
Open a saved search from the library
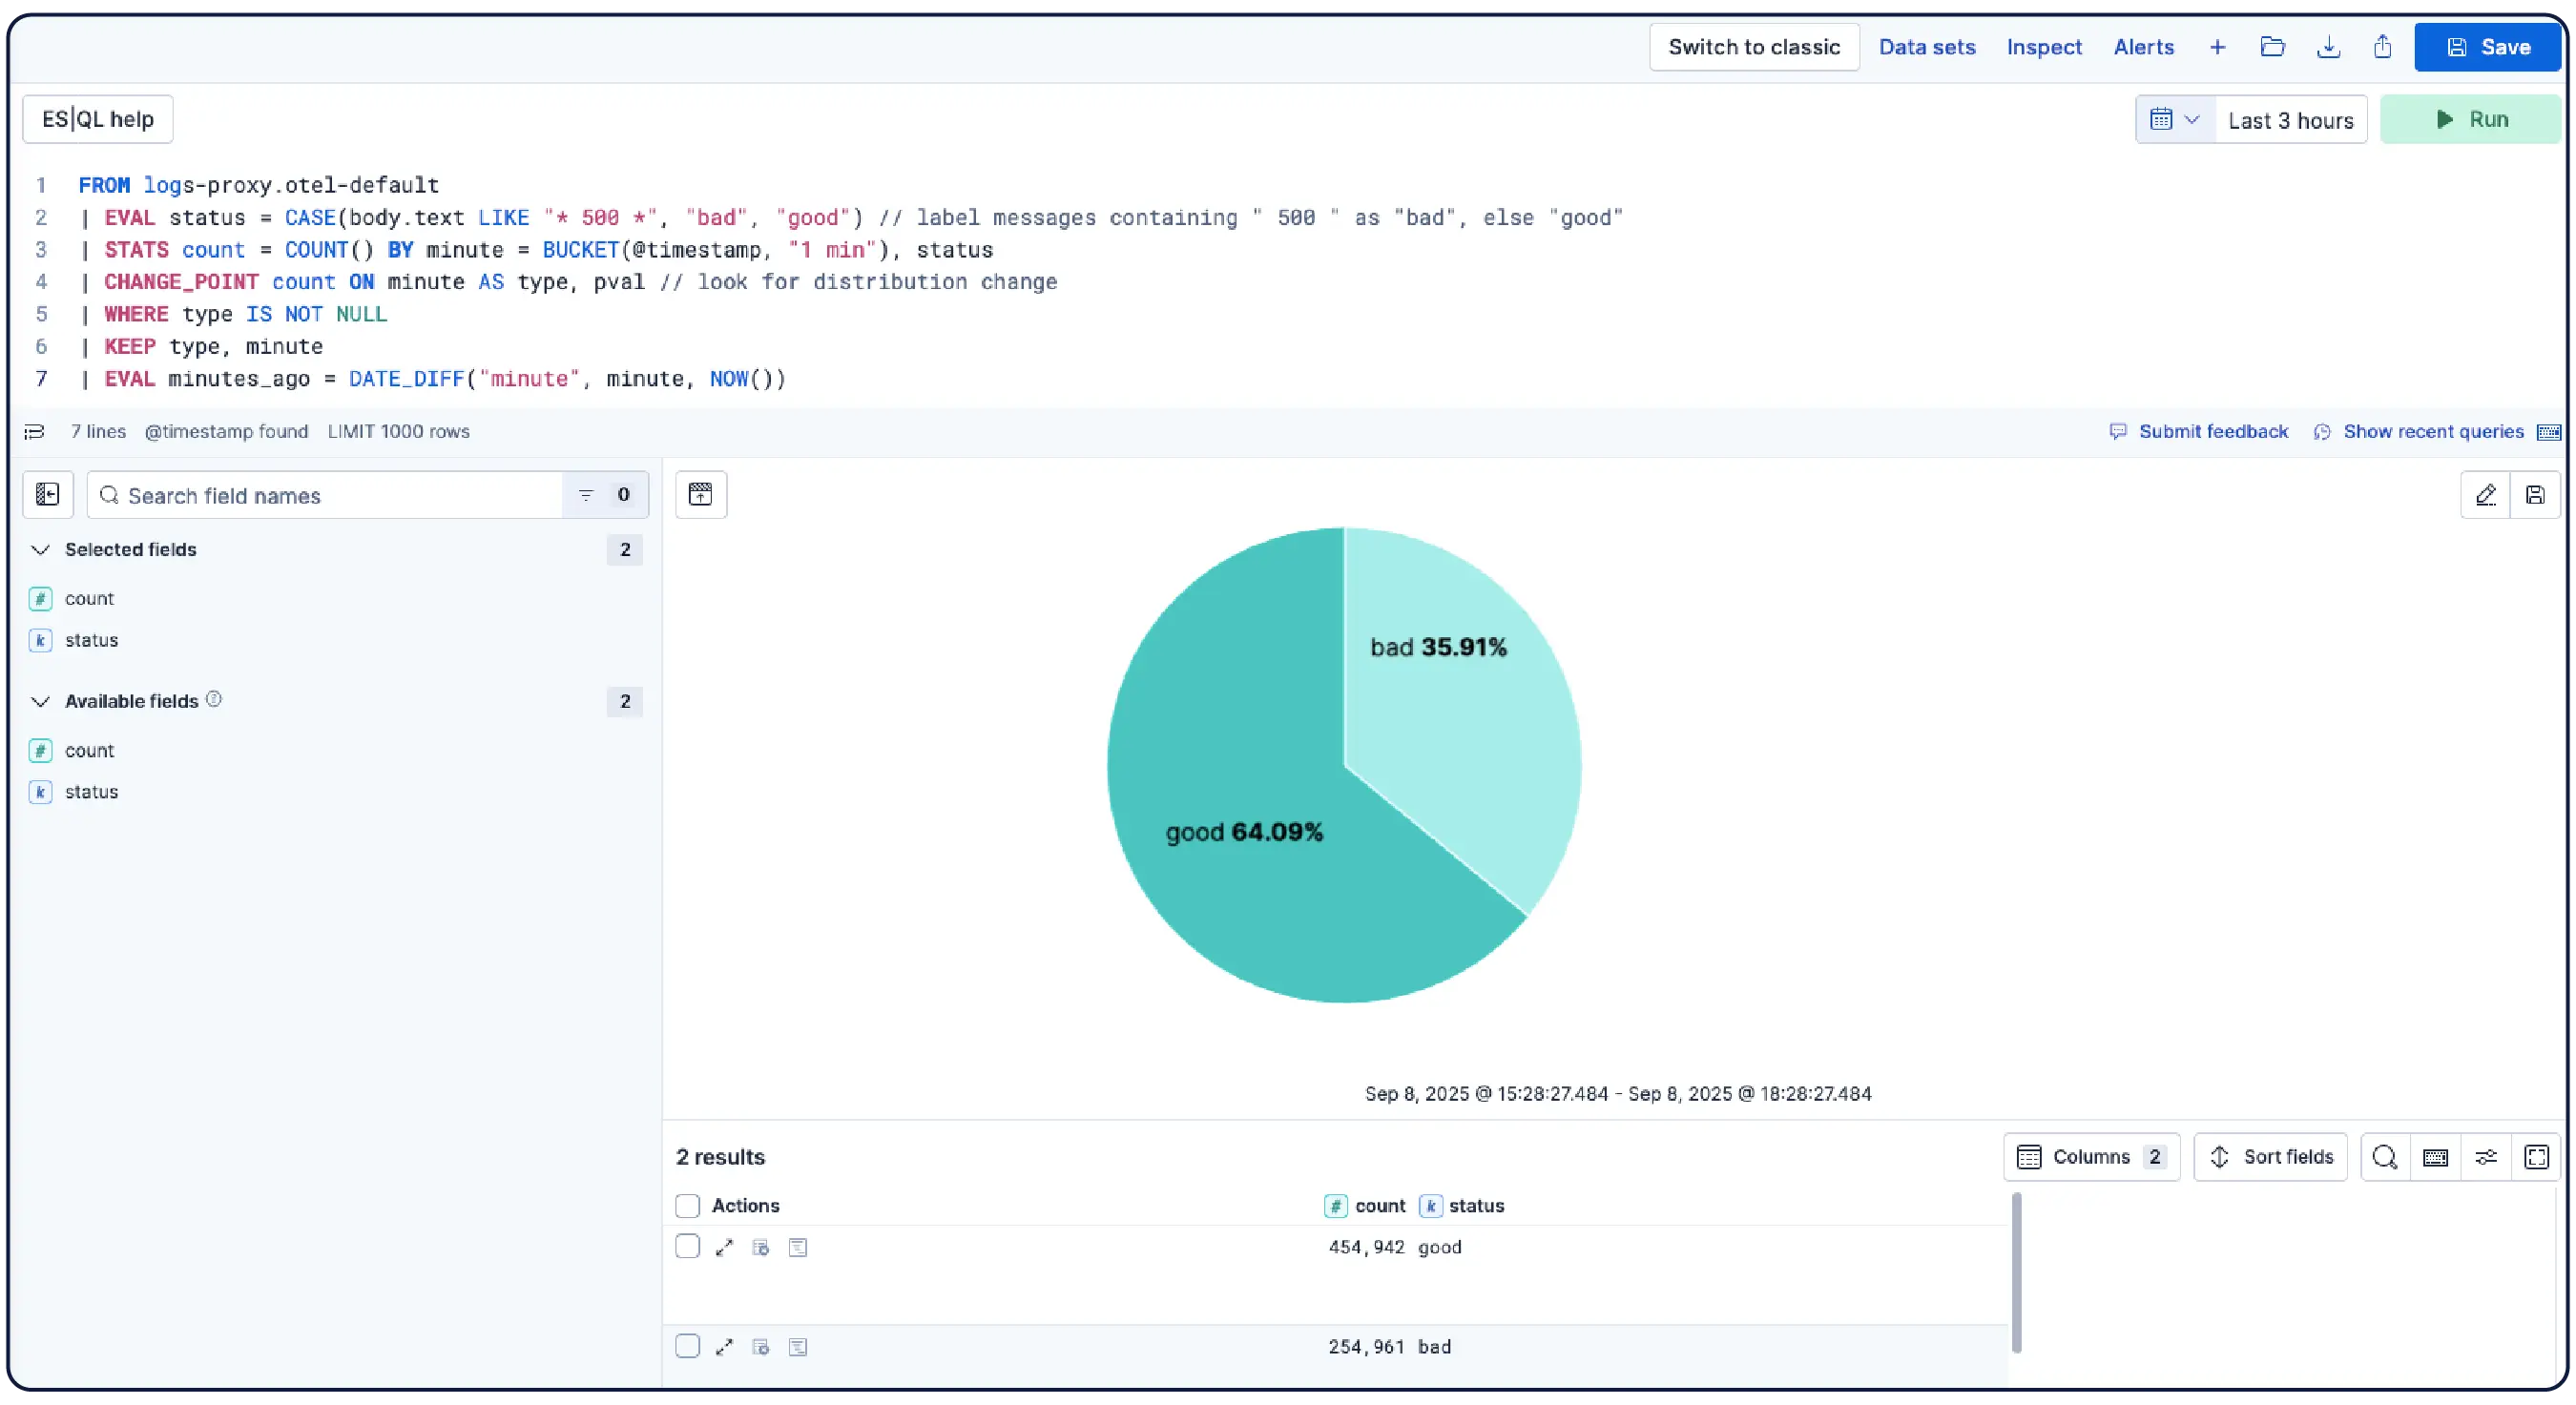2274,47
